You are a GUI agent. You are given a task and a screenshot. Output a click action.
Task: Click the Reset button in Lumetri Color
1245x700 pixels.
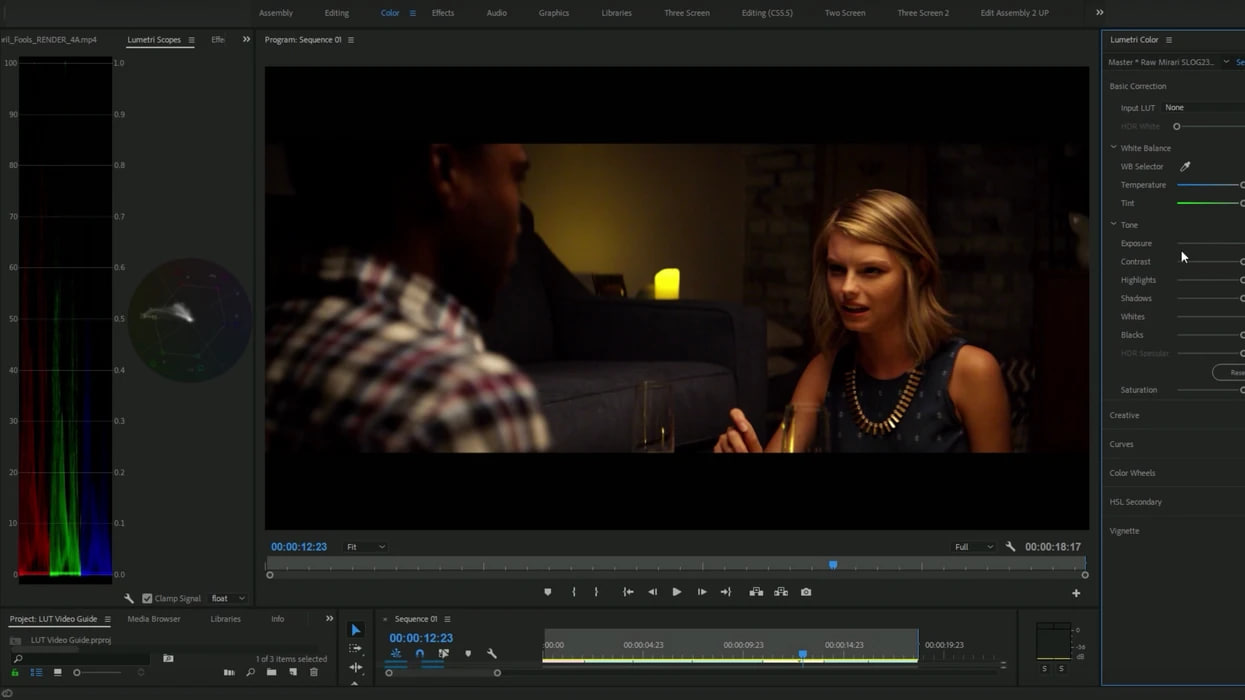1234,372
